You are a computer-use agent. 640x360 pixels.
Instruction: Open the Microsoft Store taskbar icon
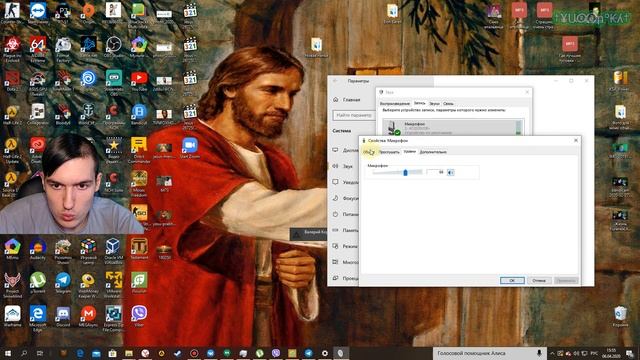[112, 353]
